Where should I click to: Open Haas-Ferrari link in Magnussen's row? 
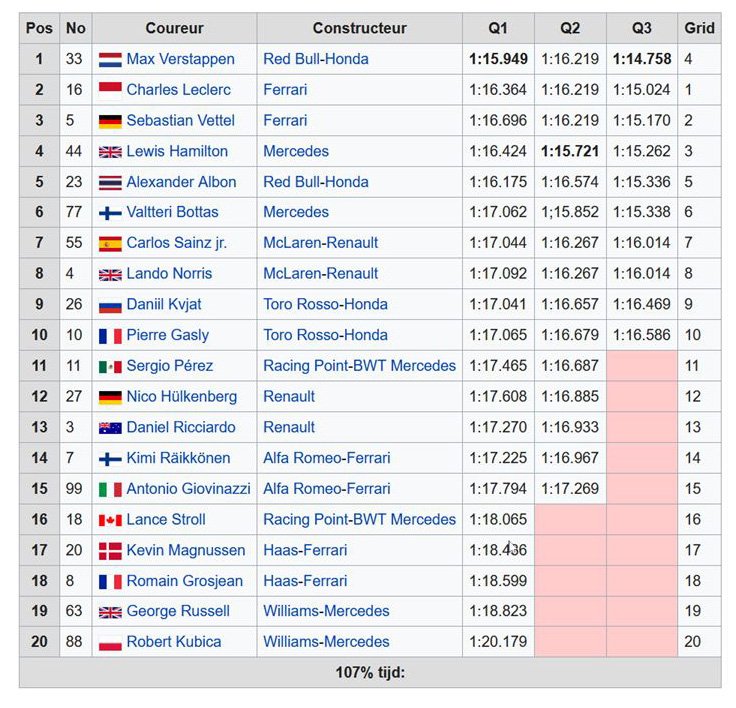coord(305,550)
